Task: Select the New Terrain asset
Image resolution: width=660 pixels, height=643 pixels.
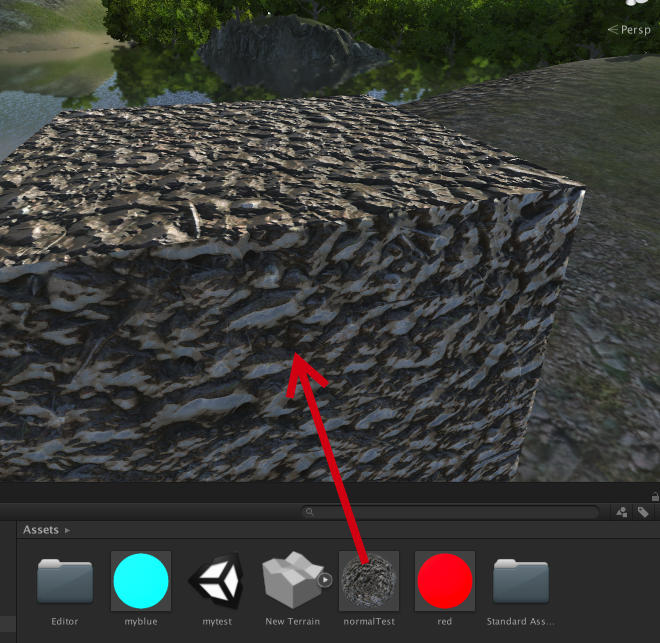Action: click(292, 581)
